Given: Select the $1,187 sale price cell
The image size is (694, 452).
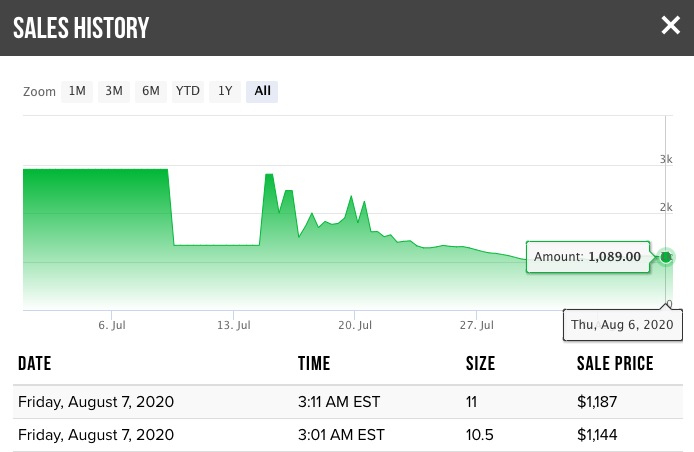Looking at the screenshot, I should point(598,402).
